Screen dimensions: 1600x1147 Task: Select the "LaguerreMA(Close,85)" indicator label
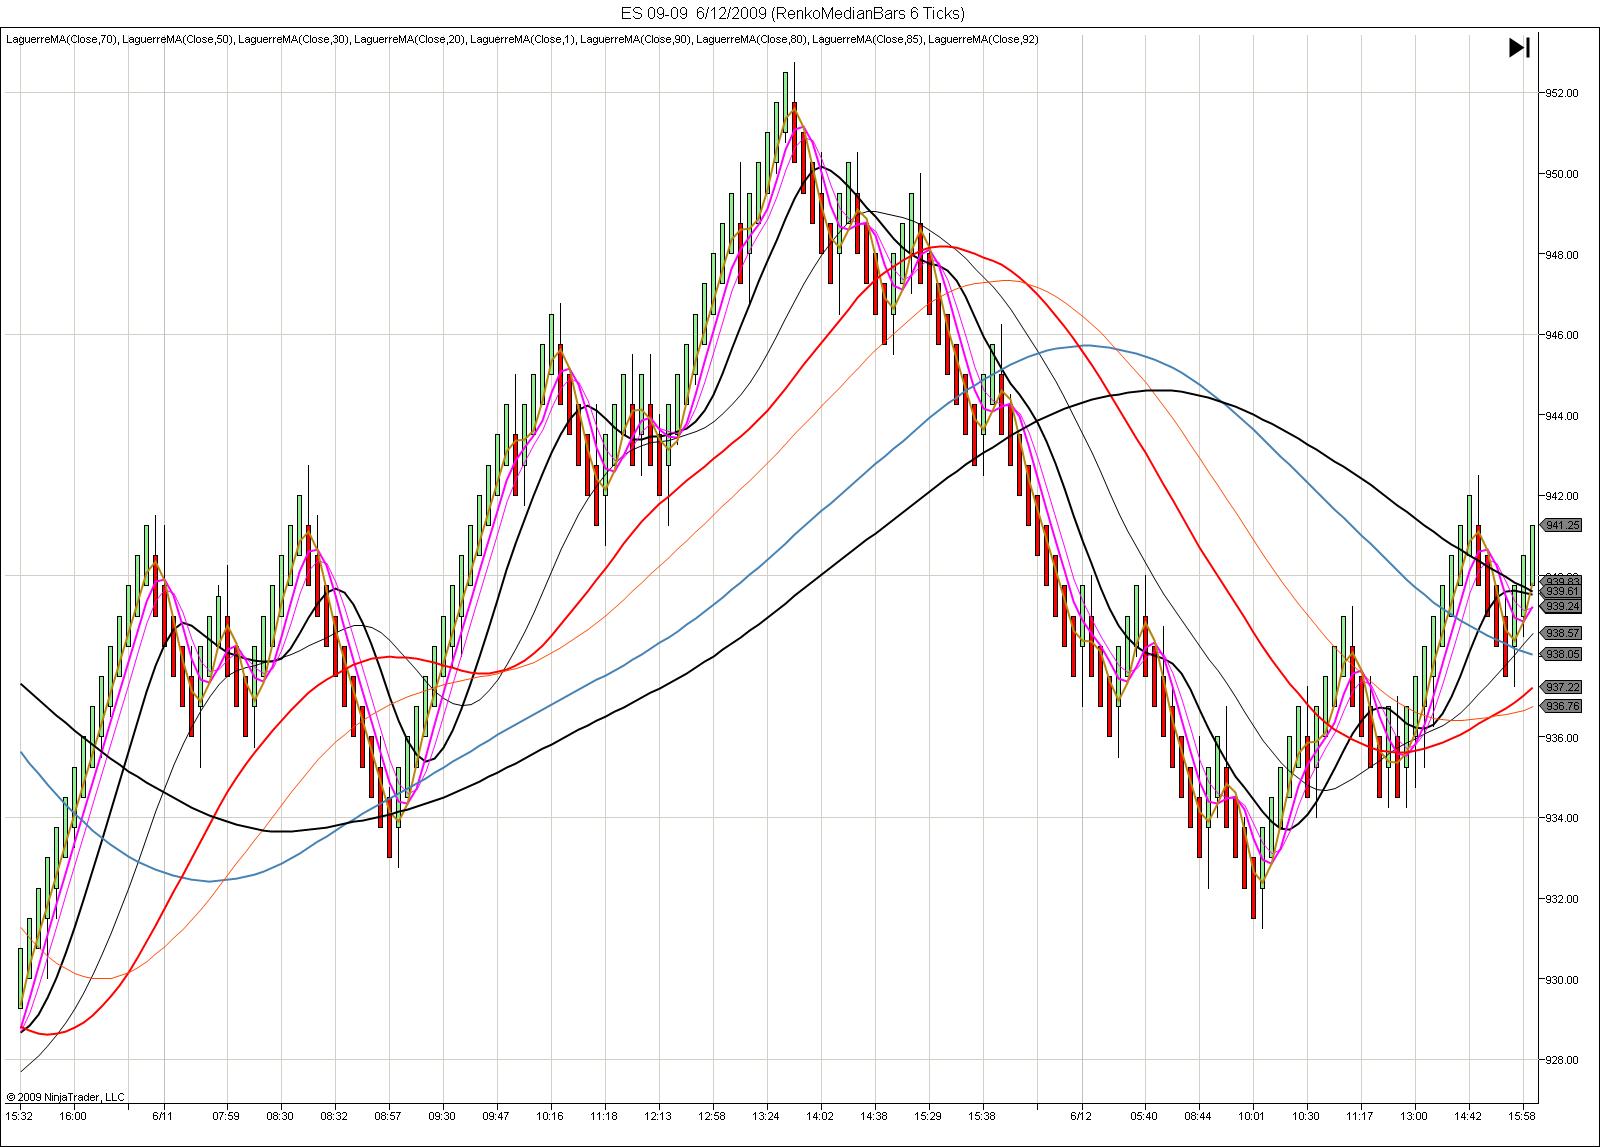click(x=868, y=40)
